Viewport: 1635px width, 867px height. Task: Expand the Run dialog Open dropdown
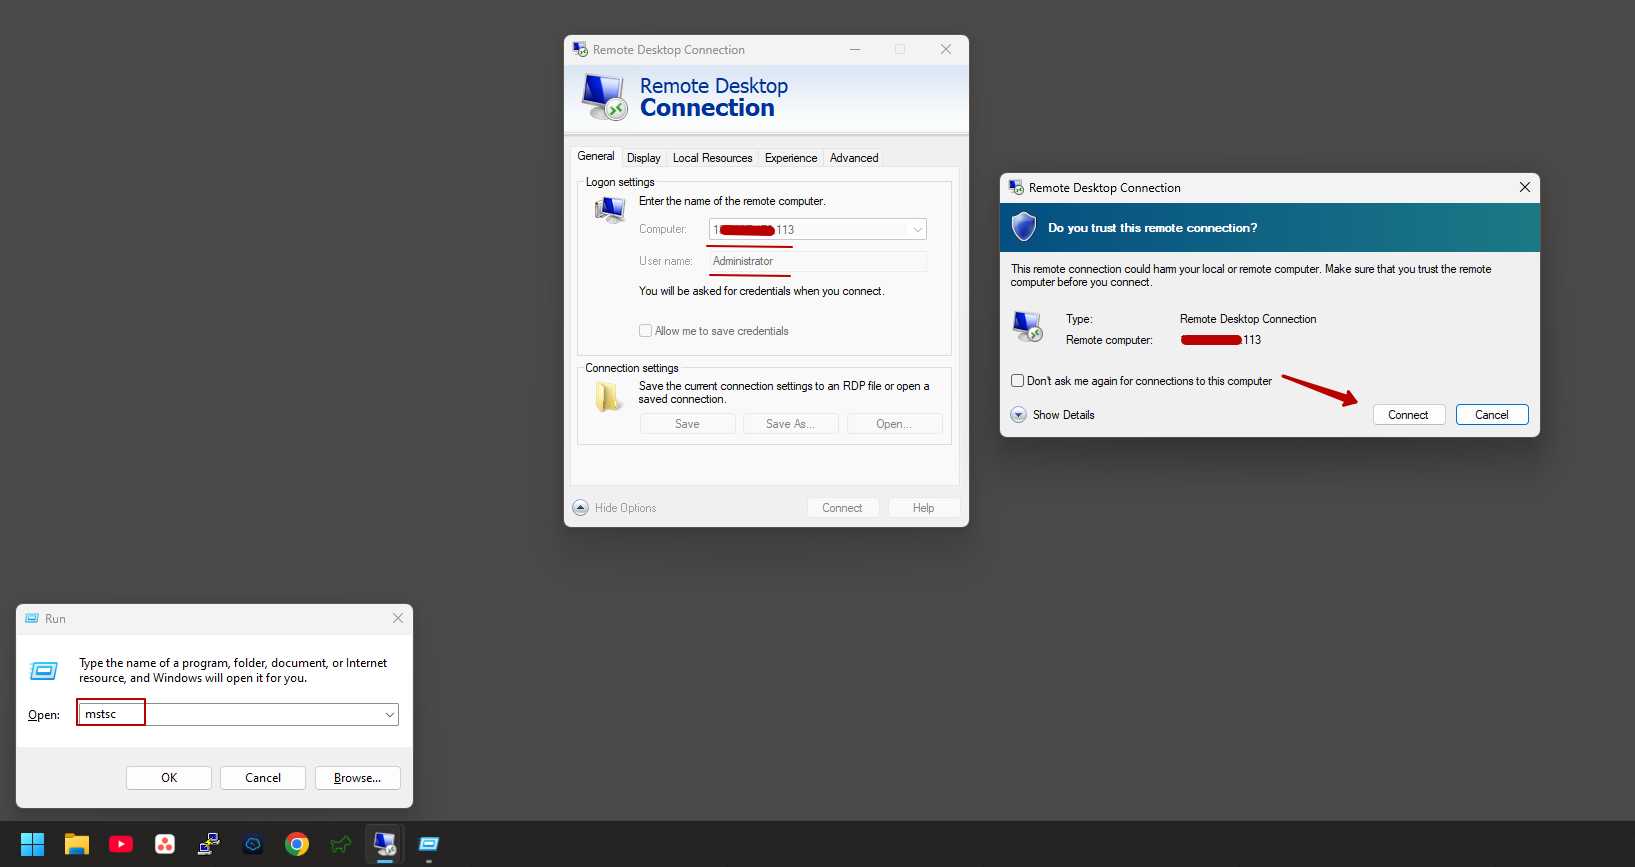click(389, 715)
